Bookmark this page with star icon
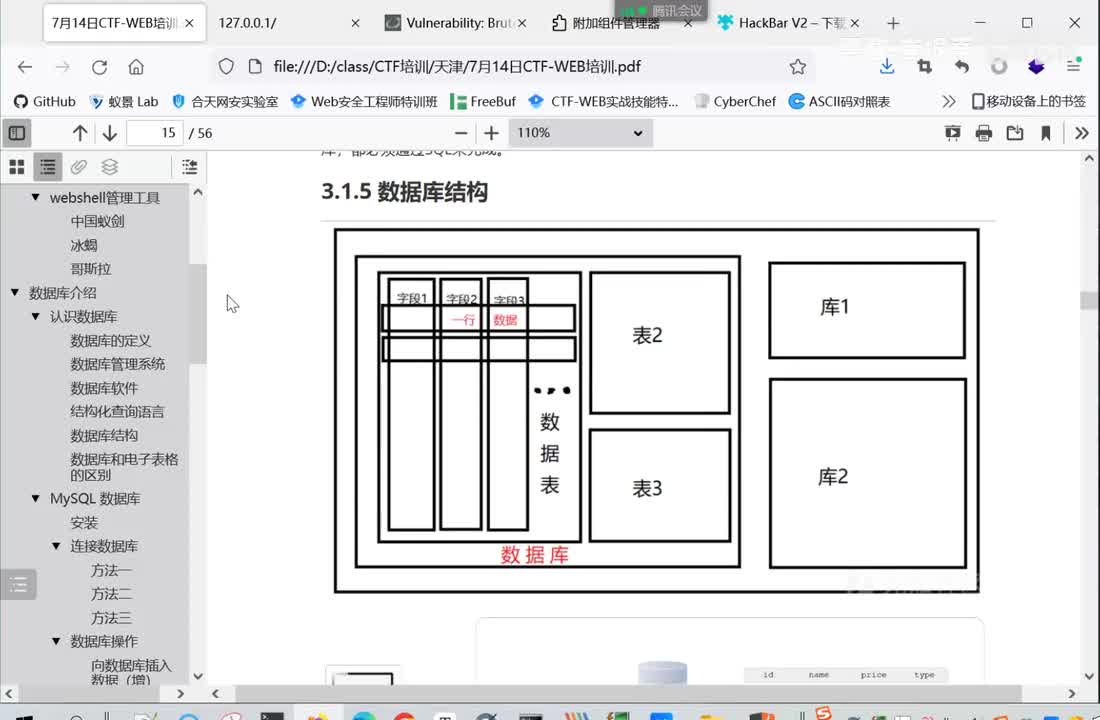The height and width of the screenshot is (720, 1100). 798,67
